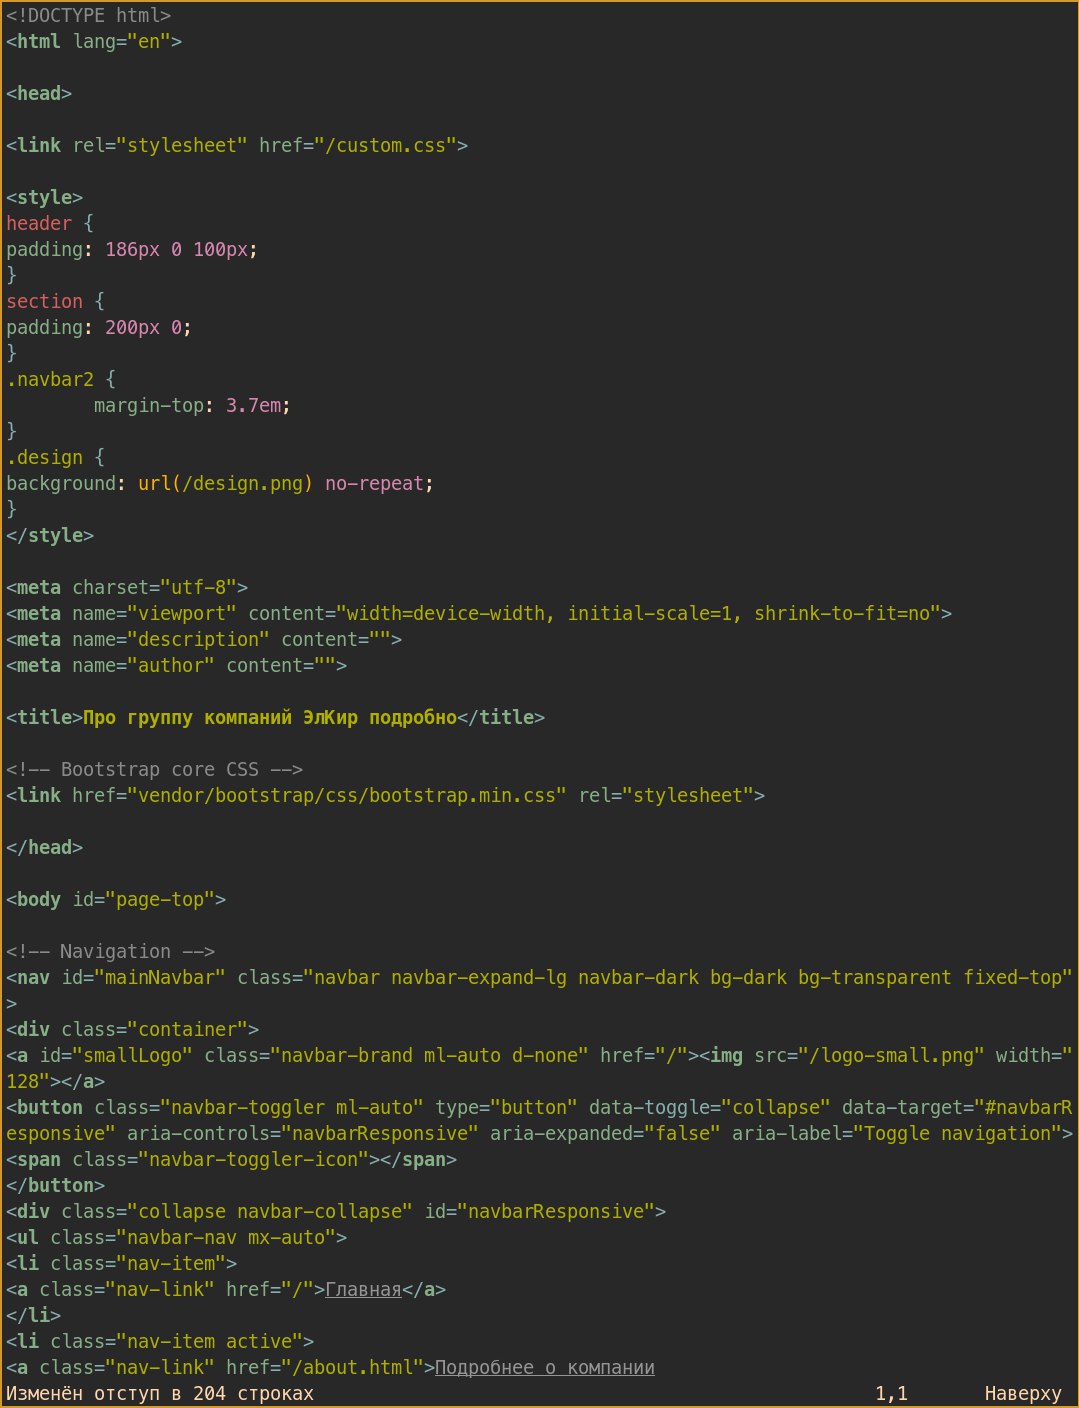Click the li nav-item active line

coord(160,1341)
